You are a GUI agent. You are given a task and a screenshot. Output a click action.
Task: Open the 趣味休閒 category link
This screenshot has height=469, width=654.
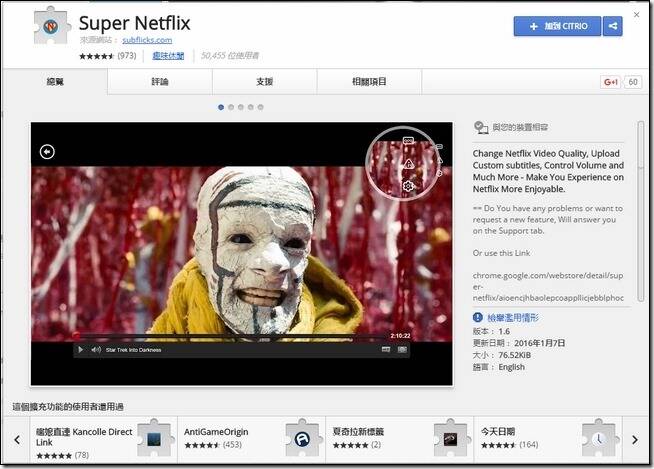pos(168,55)
